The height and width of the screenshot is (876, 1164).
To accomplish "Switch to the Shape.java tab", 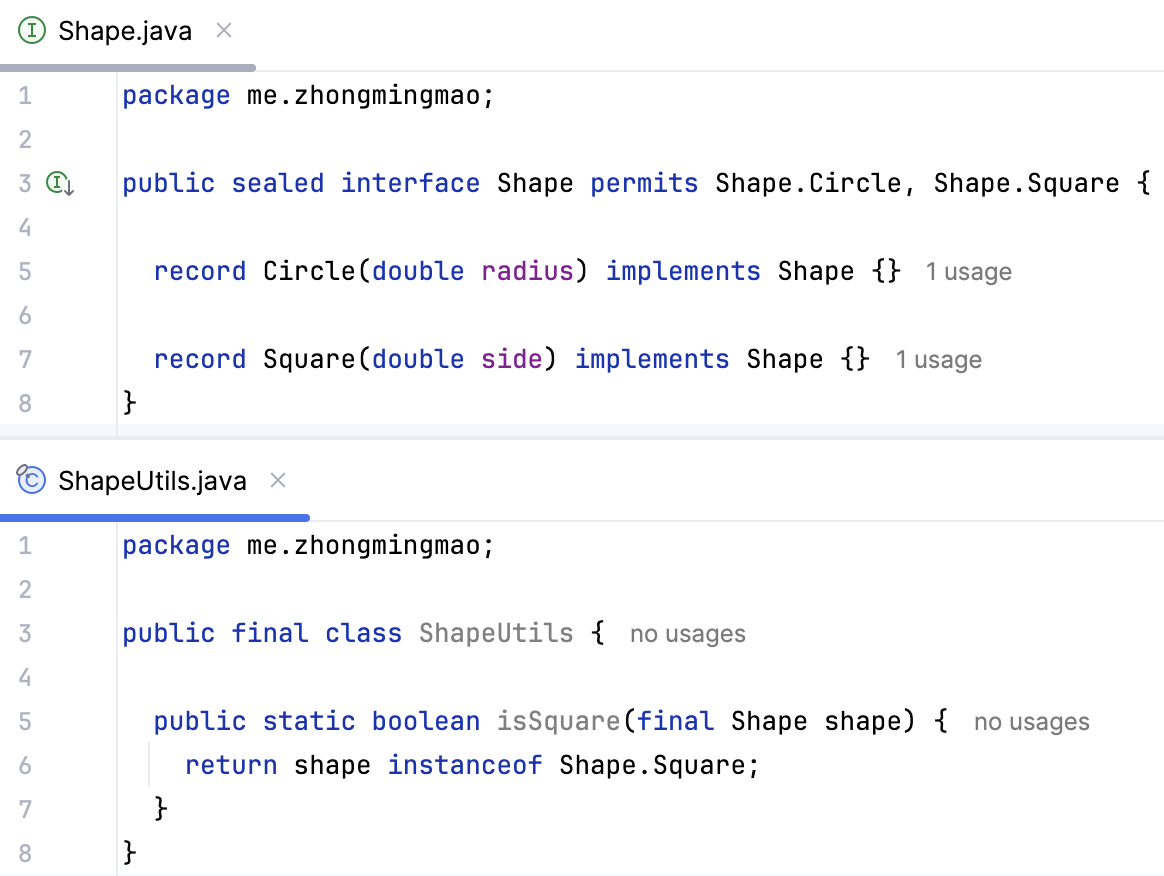I will (124, 31).
